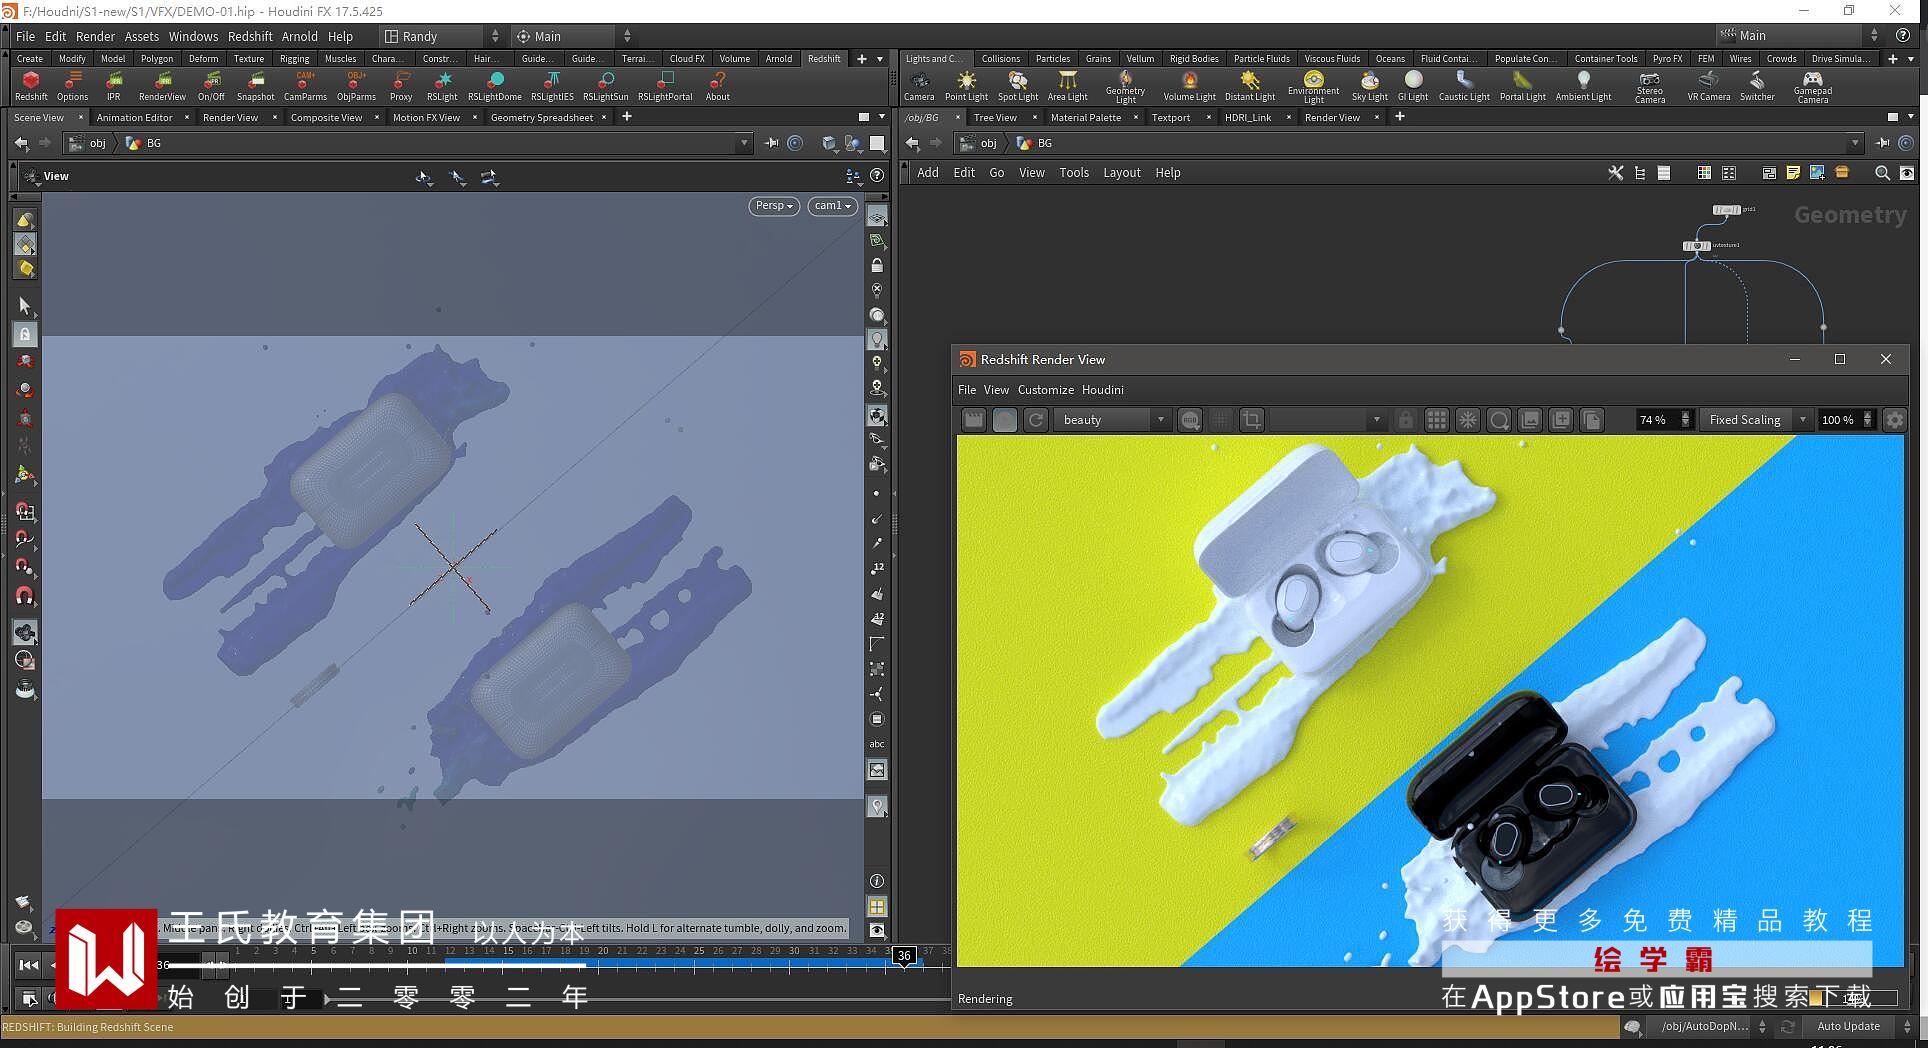Image resolution: width=1928 pixels, height=1048 pixels.
Task: Open the Render menu in the menu bar
Action: point(95,36)
